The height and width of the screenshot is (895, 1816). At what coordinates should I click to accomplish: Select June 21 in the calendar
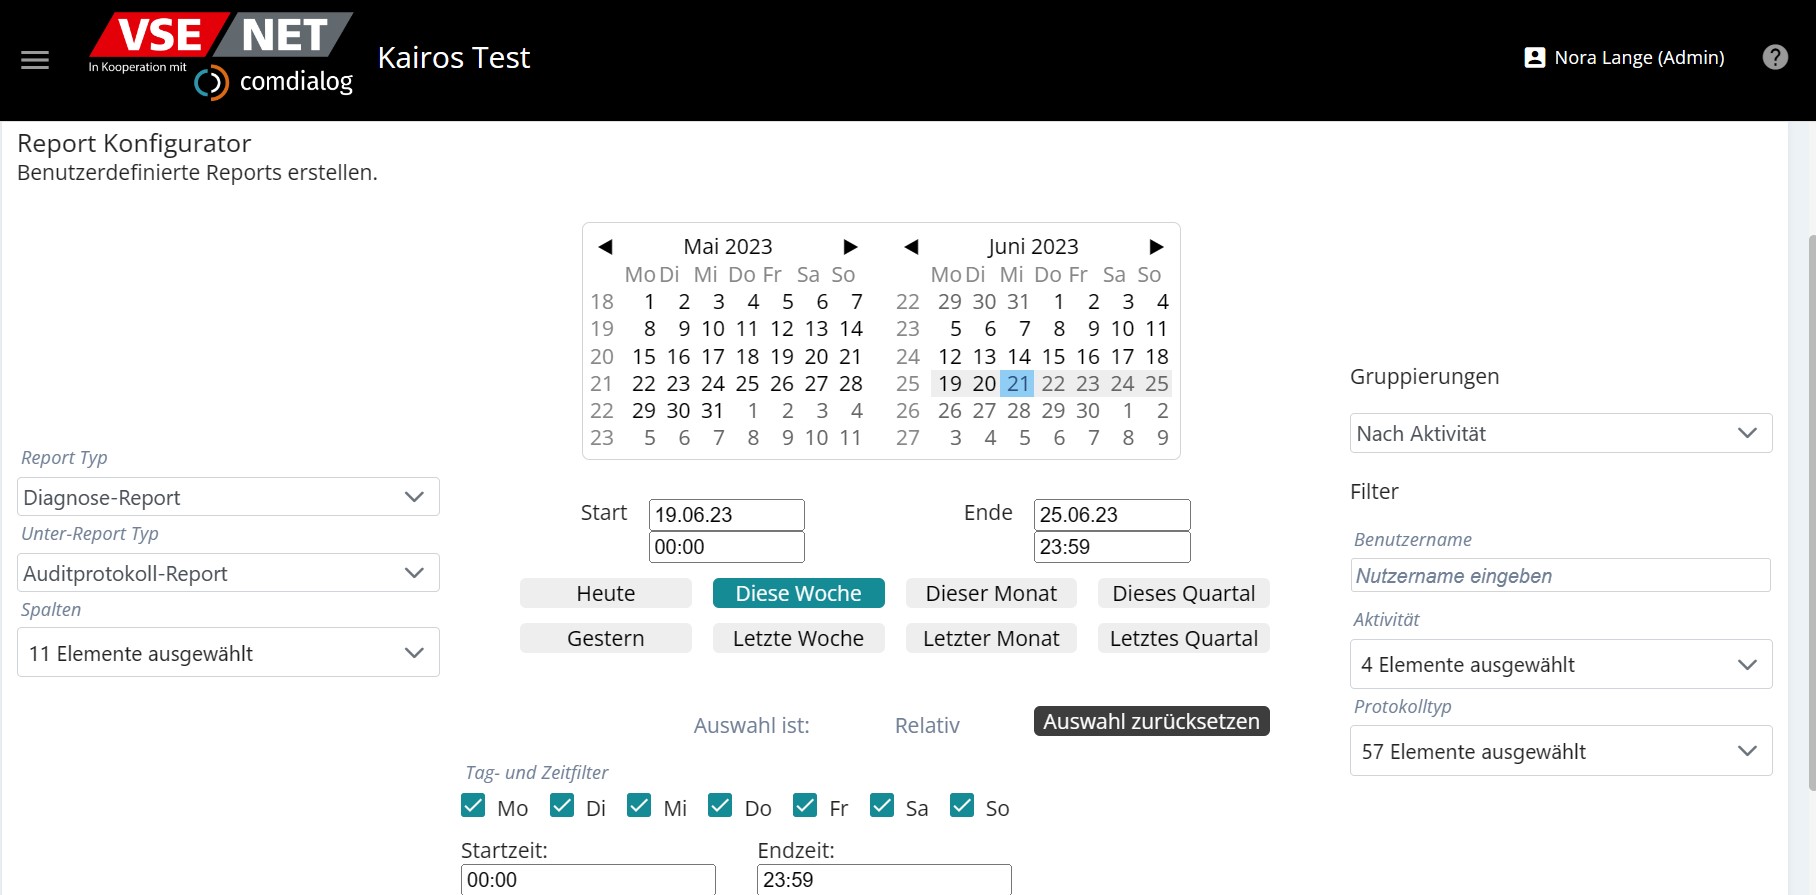point(1018,384)
